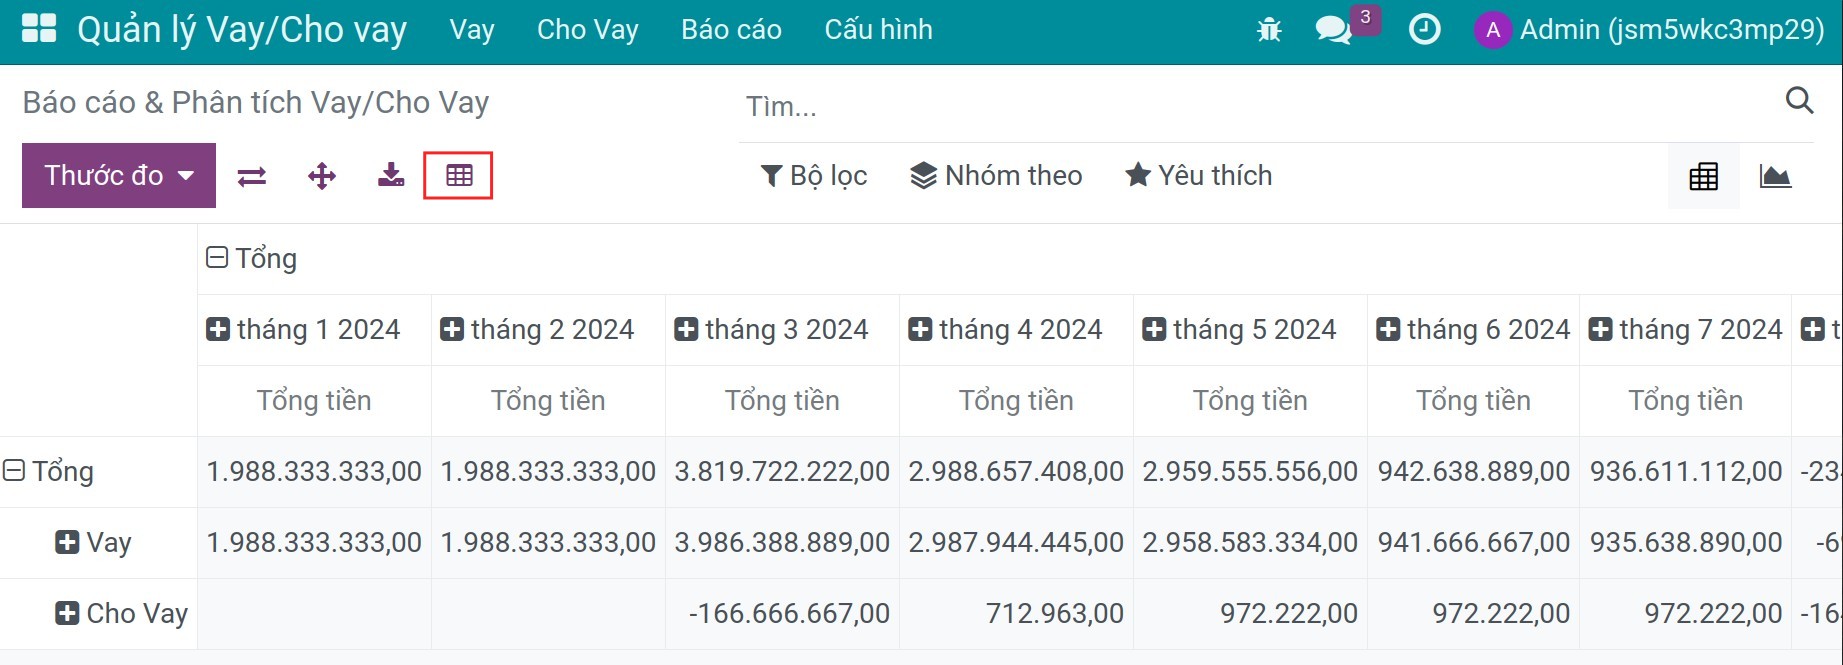This screenshot has height=665, width=1843.
Task: Expand the Vay row
Action: (93, 542)
